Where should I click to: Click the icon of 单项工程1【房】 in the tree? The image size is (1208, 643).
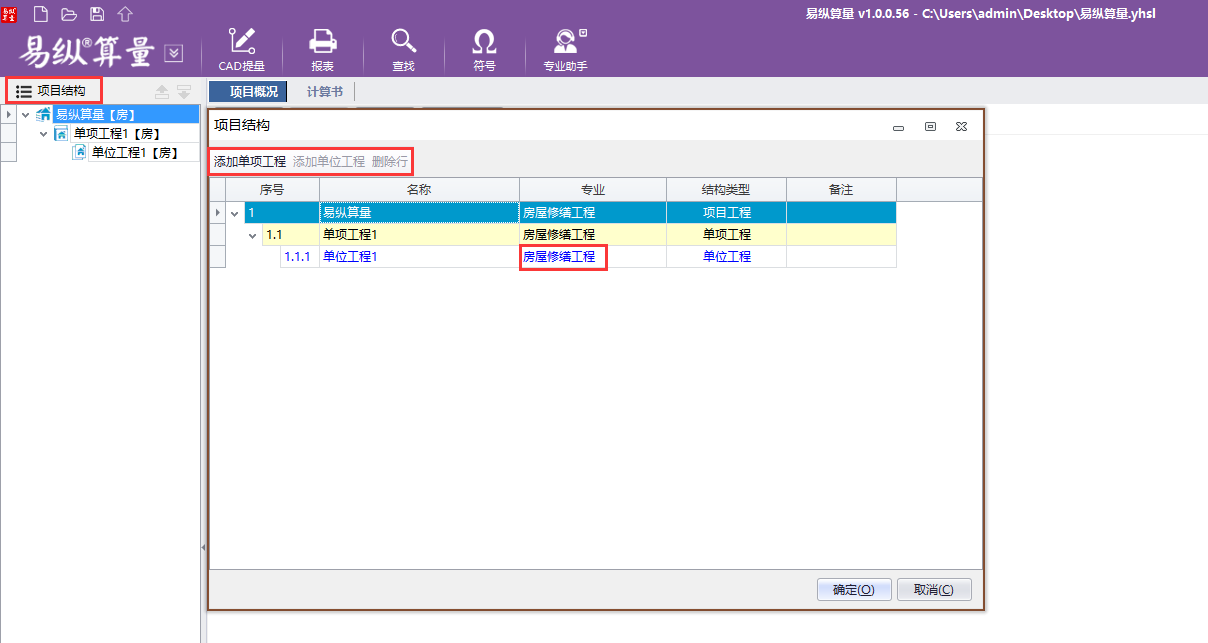(x=61, y=133)
